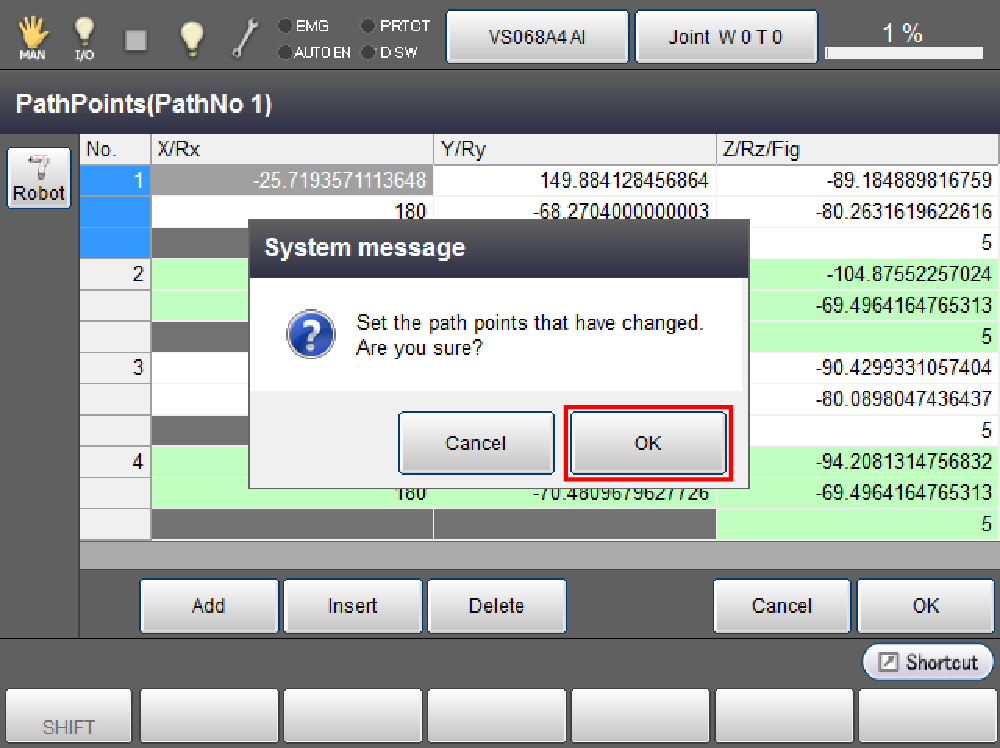This screenshot has height=748, width=1000.
Task: Click the large yellow lightbulb icon
Action: [191, 37]
